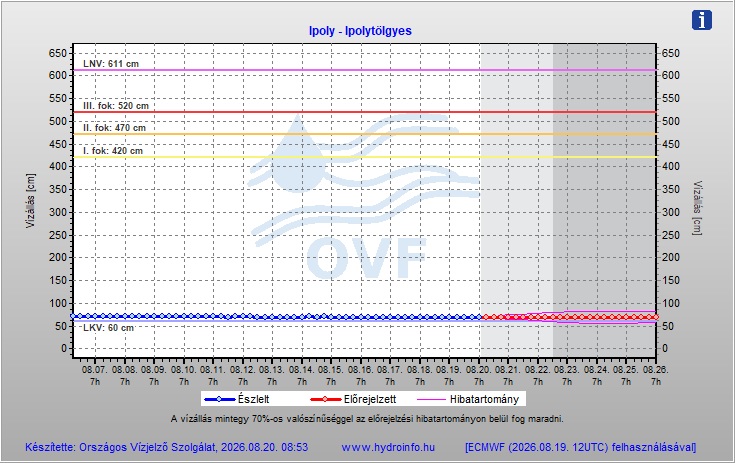
Task: Click the www.hydroinfo.hu link text
Action: click(388, 448)
